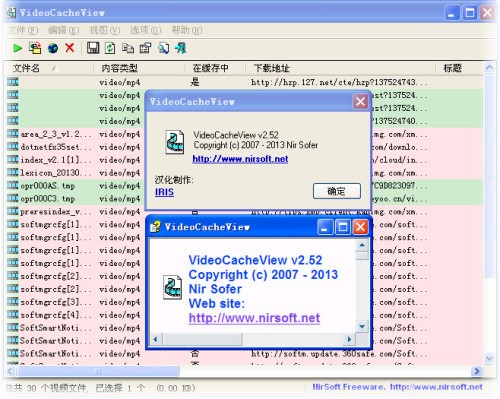Viewport: 500px width, 399px height.
Task: Click the Refresh list toolbar icon
Action: (110, 48)
